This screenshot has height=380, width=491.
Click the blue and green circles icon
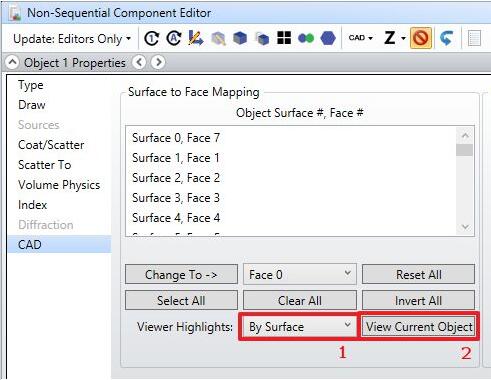point(306,38)
